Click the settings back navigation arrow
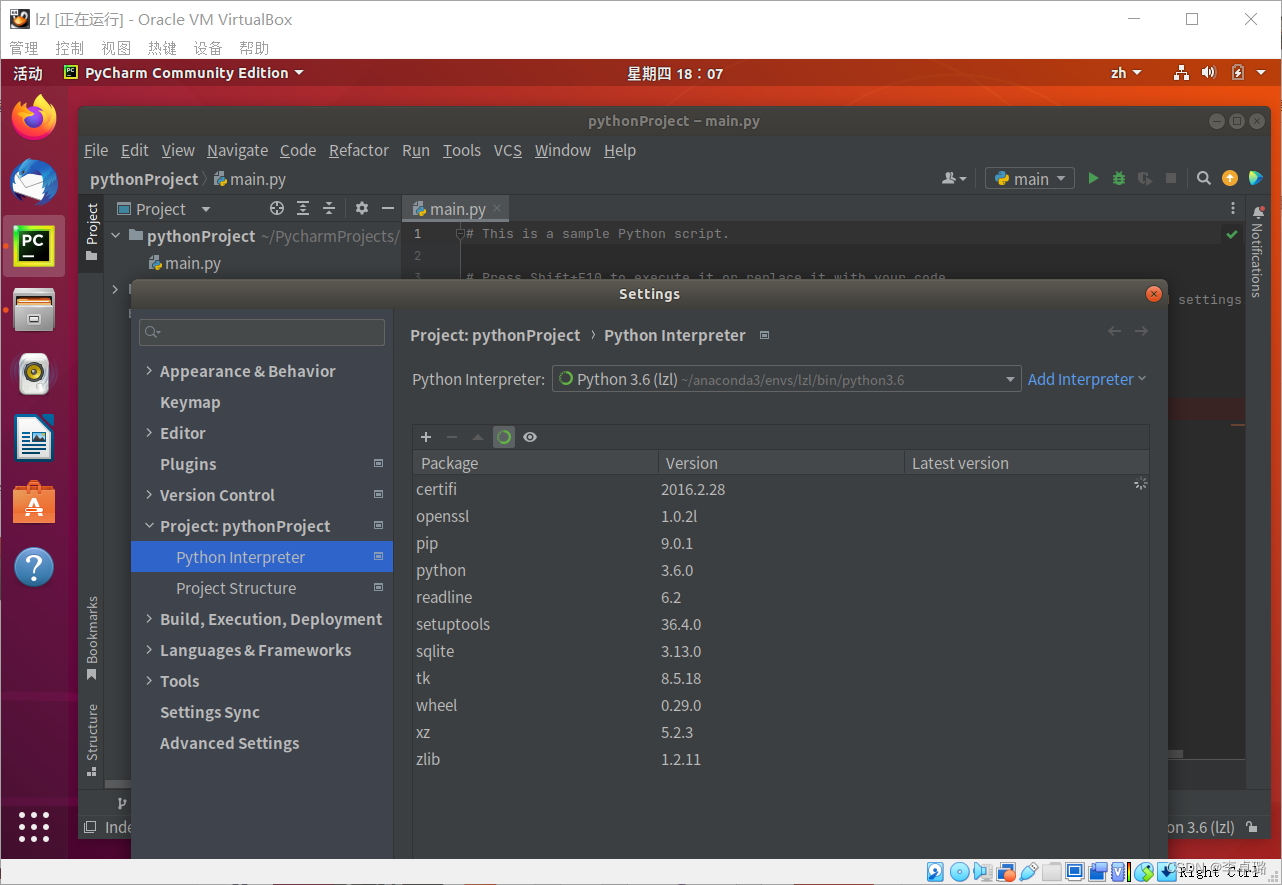The width and height of the screenshot is (1282, 885). (1115, 331)
